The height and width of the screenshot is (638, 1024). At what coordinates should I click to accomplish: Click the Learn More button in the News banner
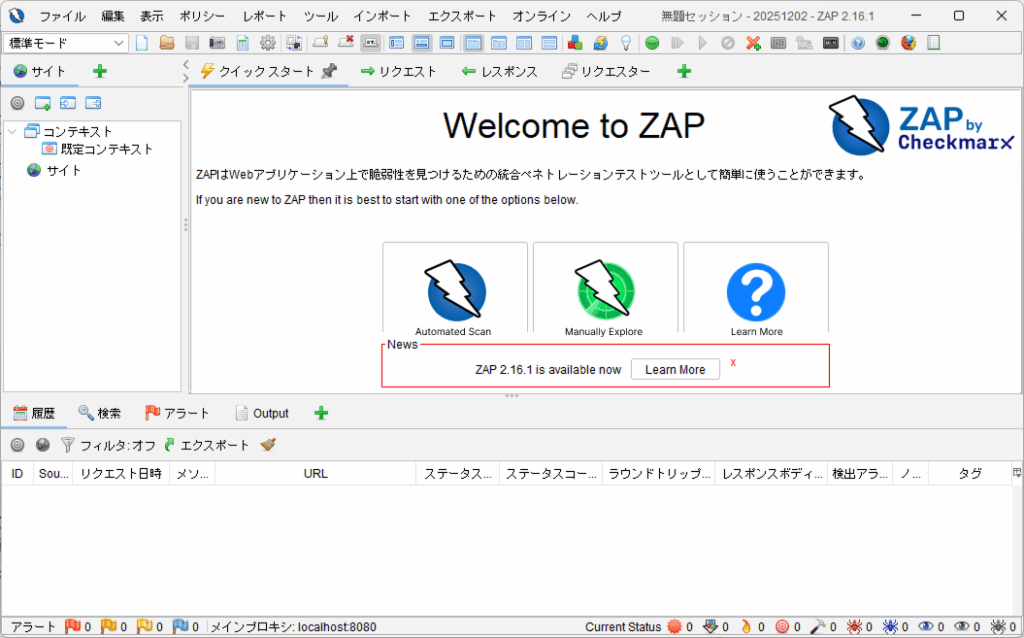(675, 369)
